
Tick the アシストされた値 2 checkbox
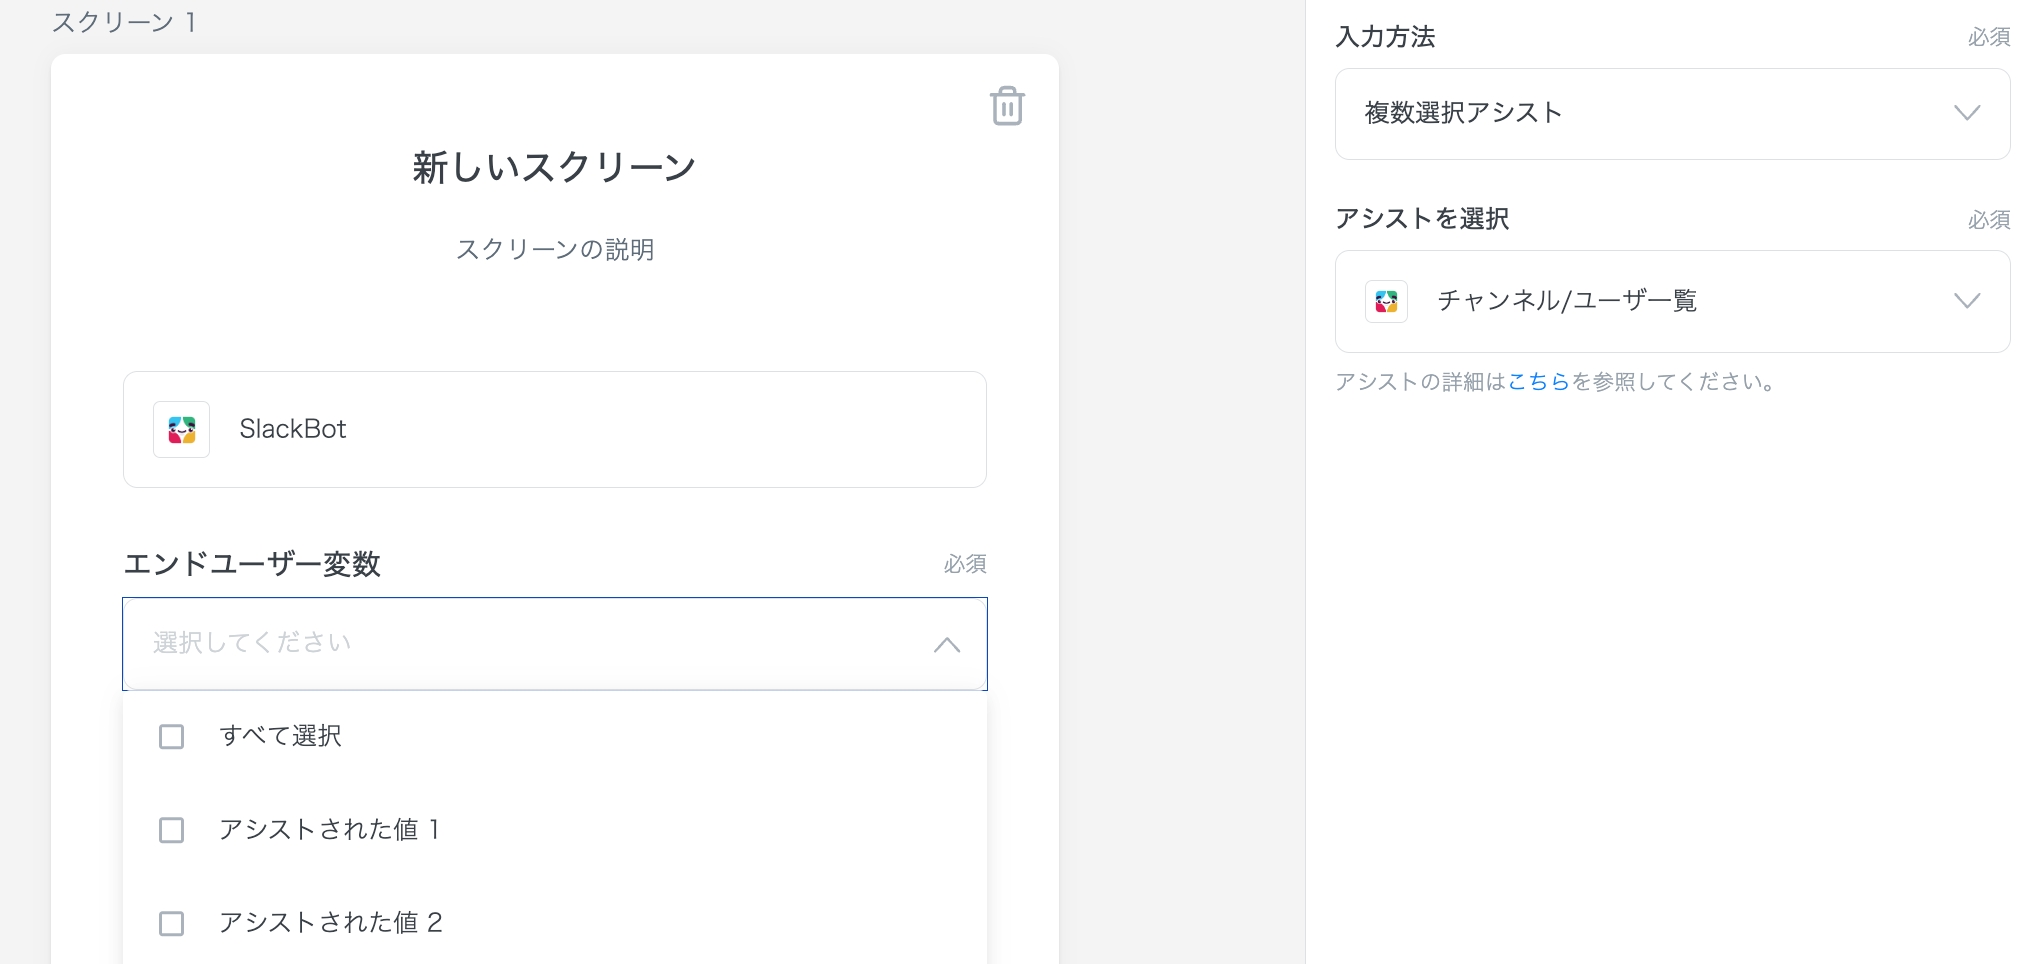(172, 923)
